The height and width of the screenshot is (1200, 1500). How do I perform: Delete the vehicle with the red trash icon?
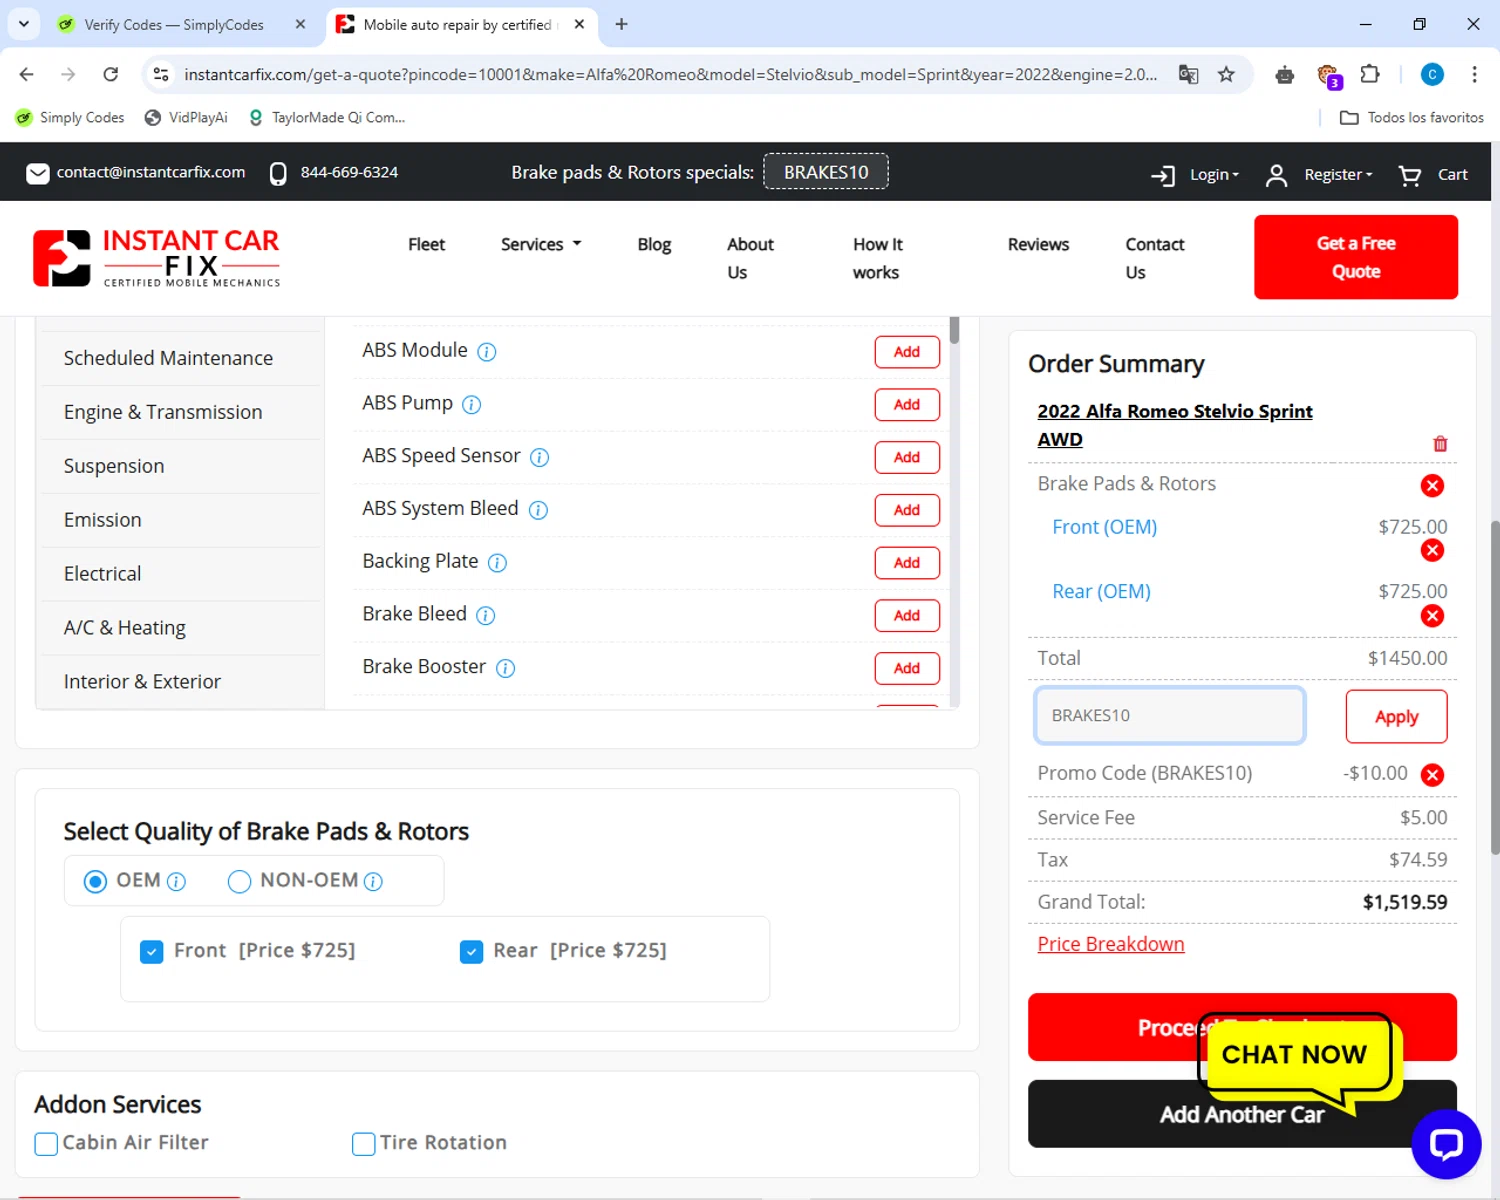pos(1440,444)
